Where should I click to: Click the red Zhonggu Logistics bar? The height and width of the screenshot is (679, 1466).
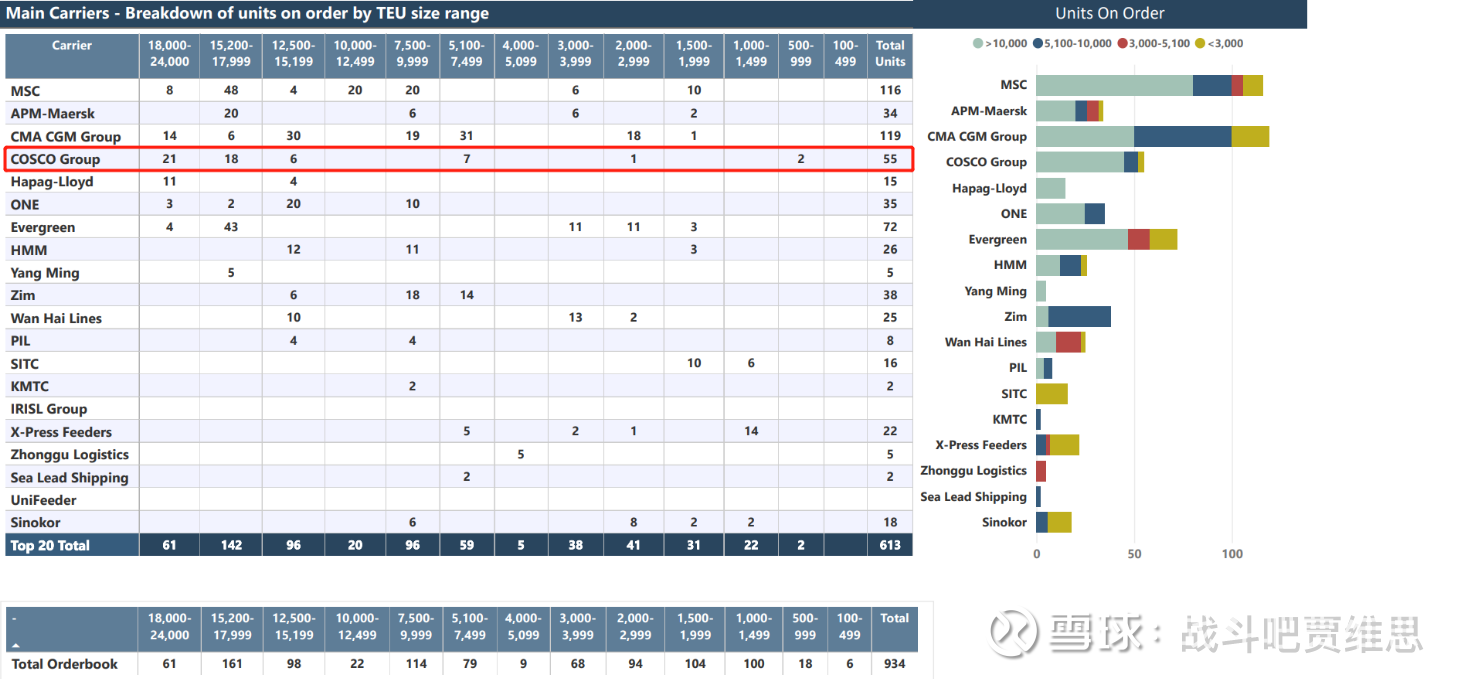click(x=1041, y=470)
